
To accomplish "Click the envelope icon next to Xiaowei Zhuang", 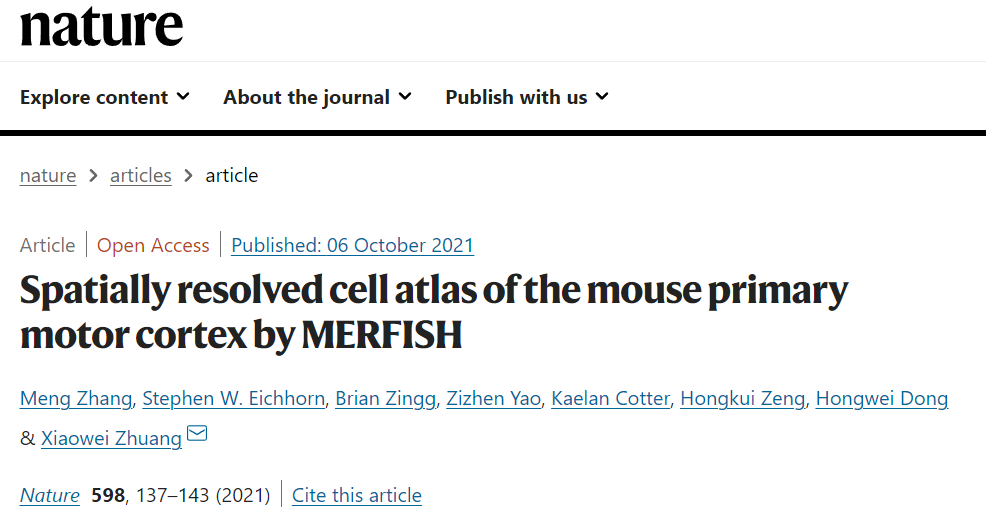I will (x=197, y=433).
